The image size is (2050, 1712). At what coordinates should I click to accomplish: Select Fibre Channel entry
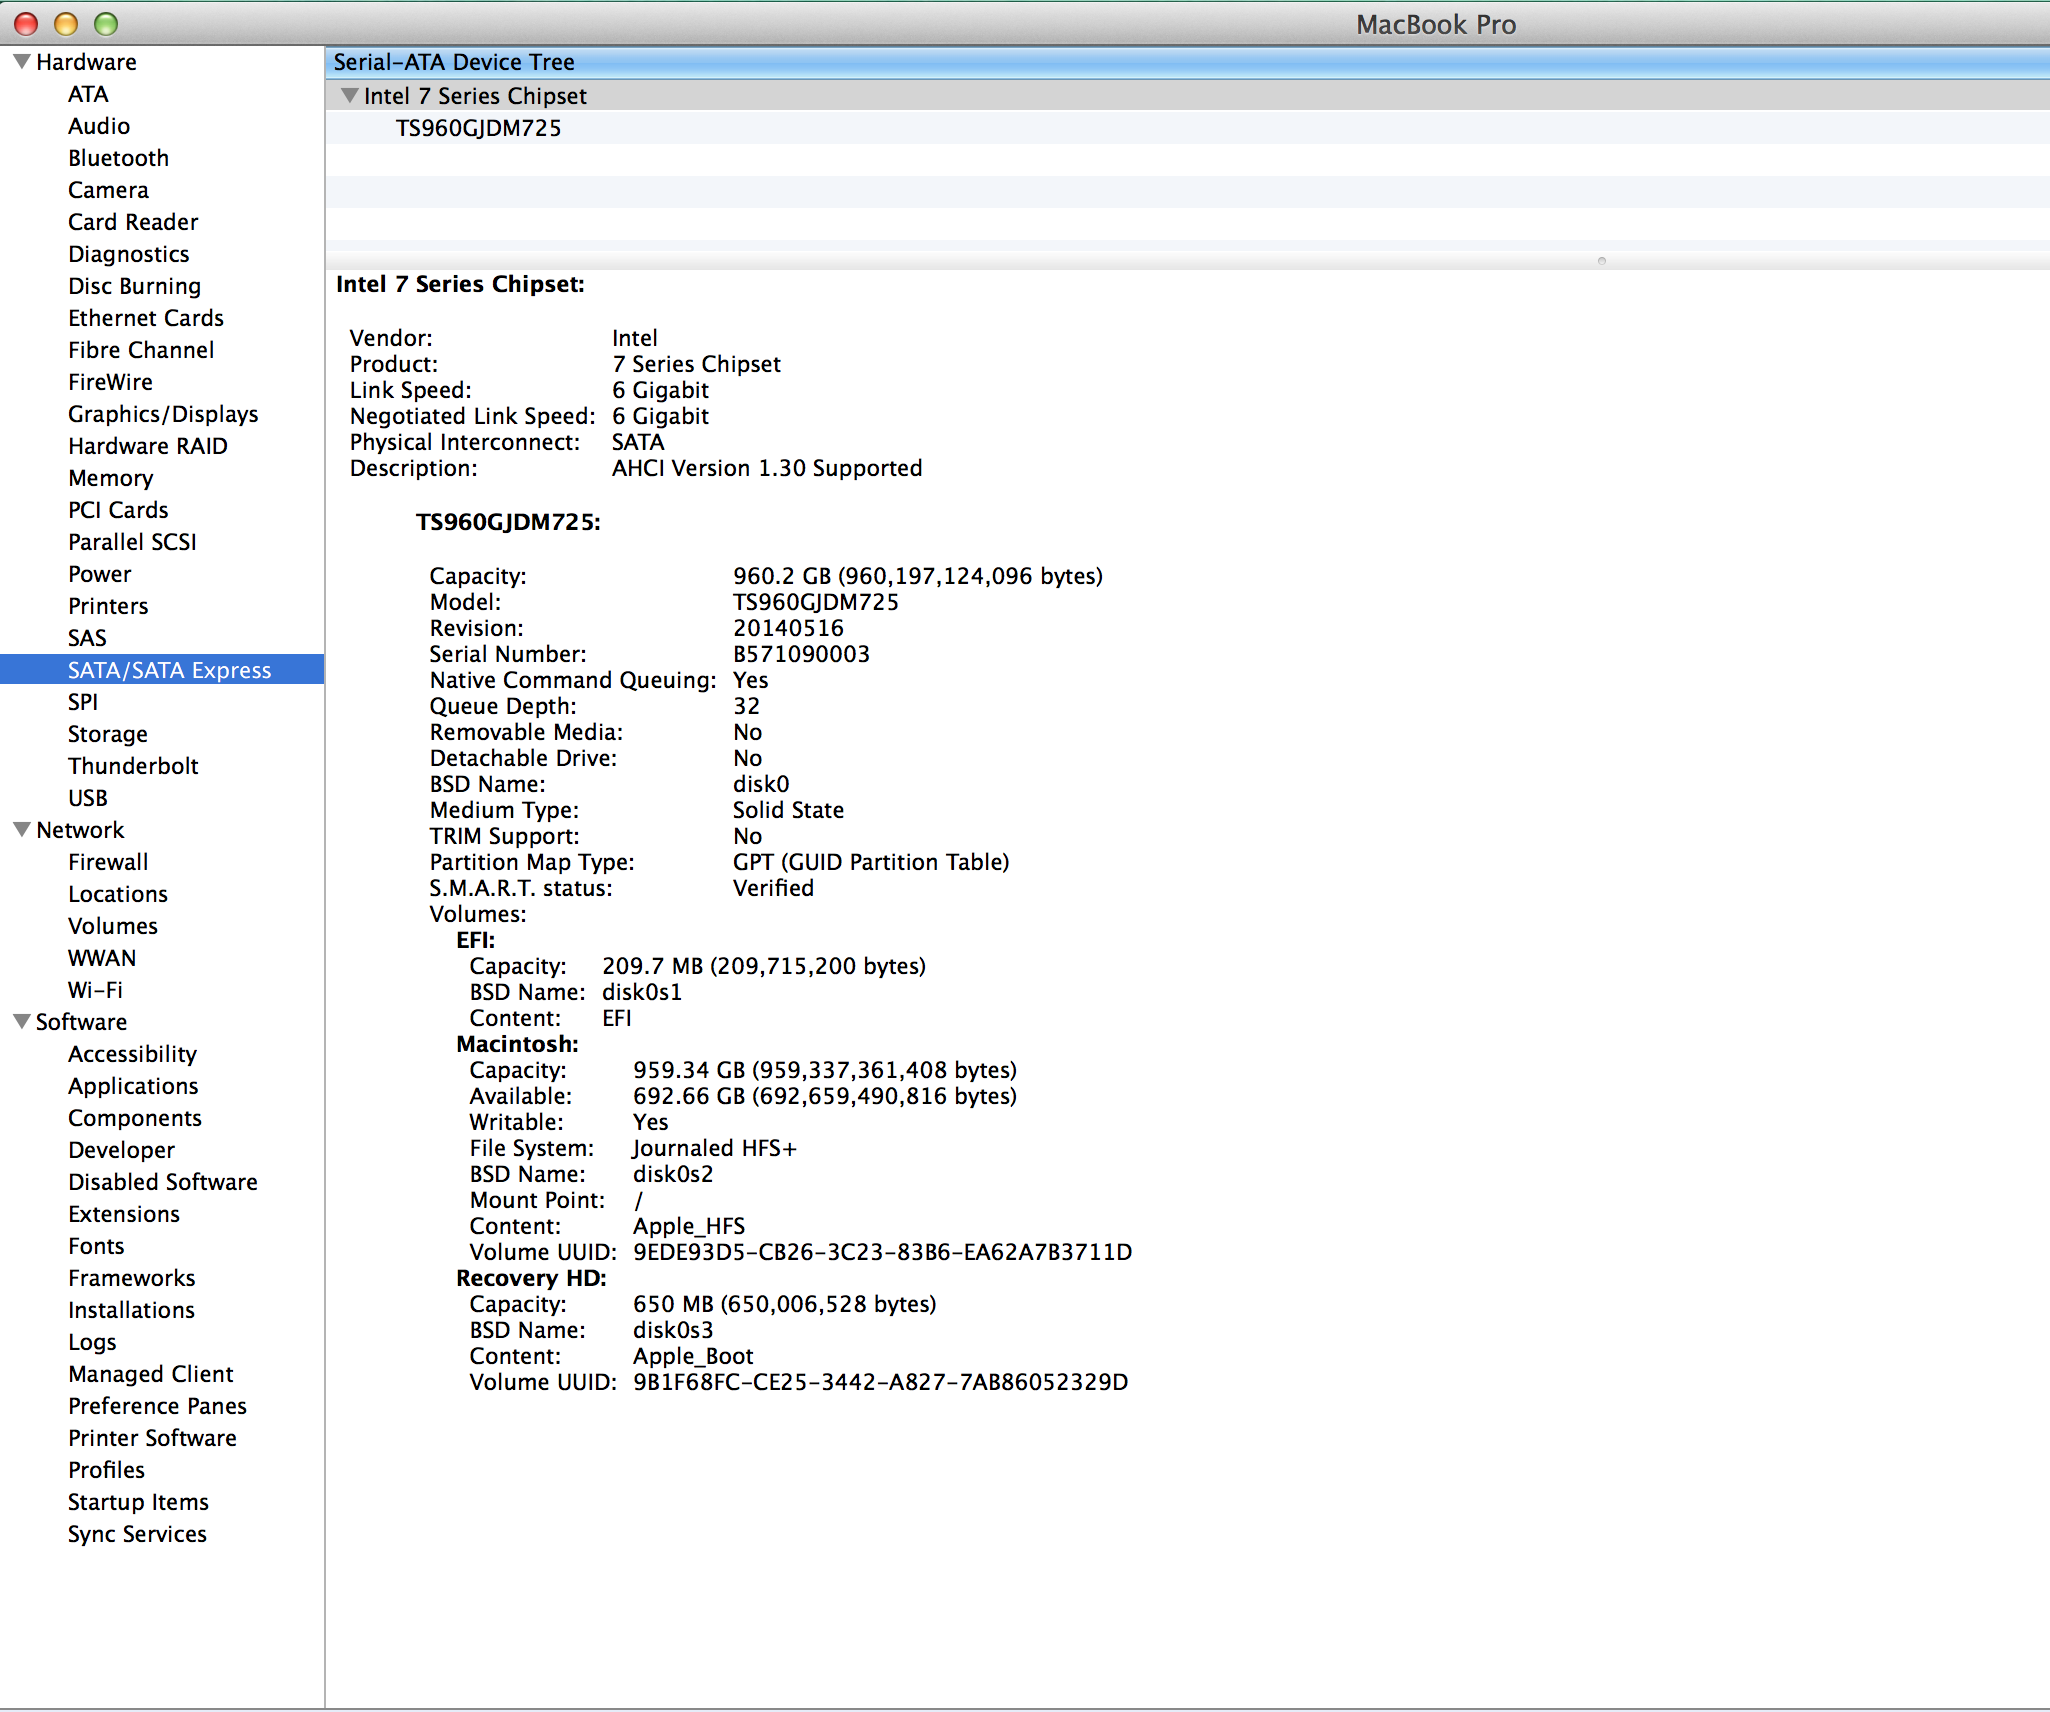click(x=141, y=350)
